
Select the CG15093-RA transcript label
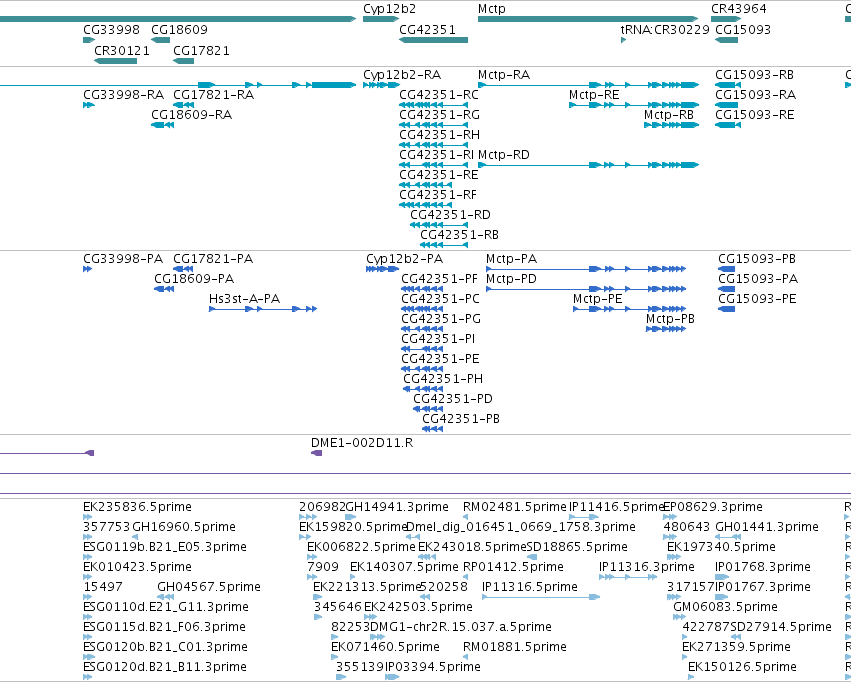755,94
